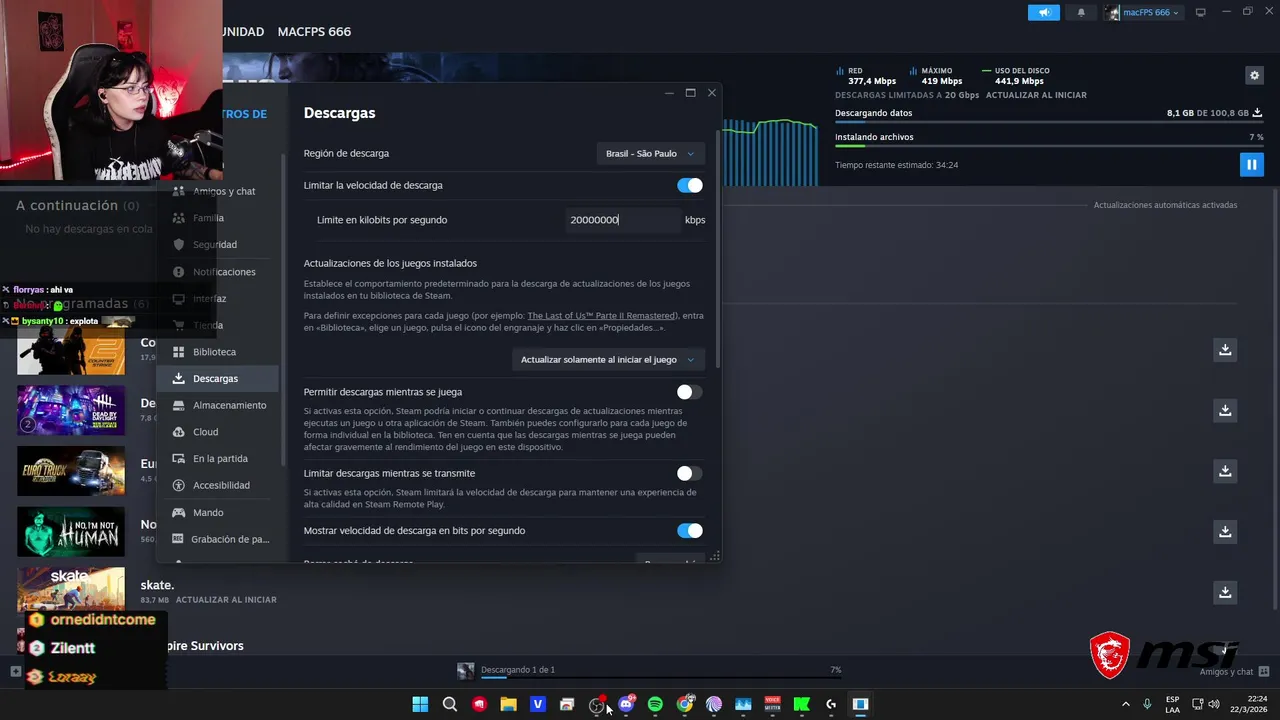
Task: Open MACFPS 666 profile tab in Steam
Action: coord(314,32)
